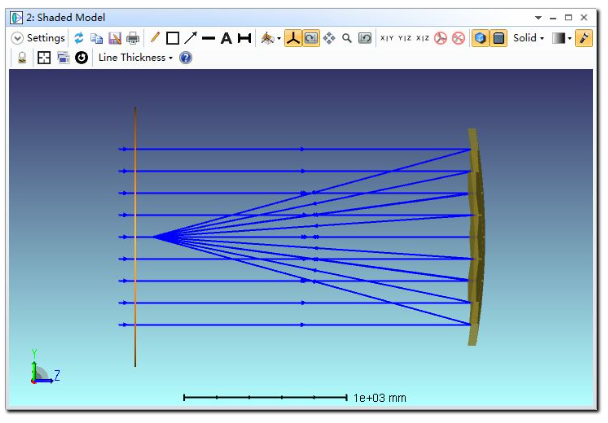This screenshot has width=608, height=423.
Task: Select the pencil annotation tool
Action: click(155, 38)
